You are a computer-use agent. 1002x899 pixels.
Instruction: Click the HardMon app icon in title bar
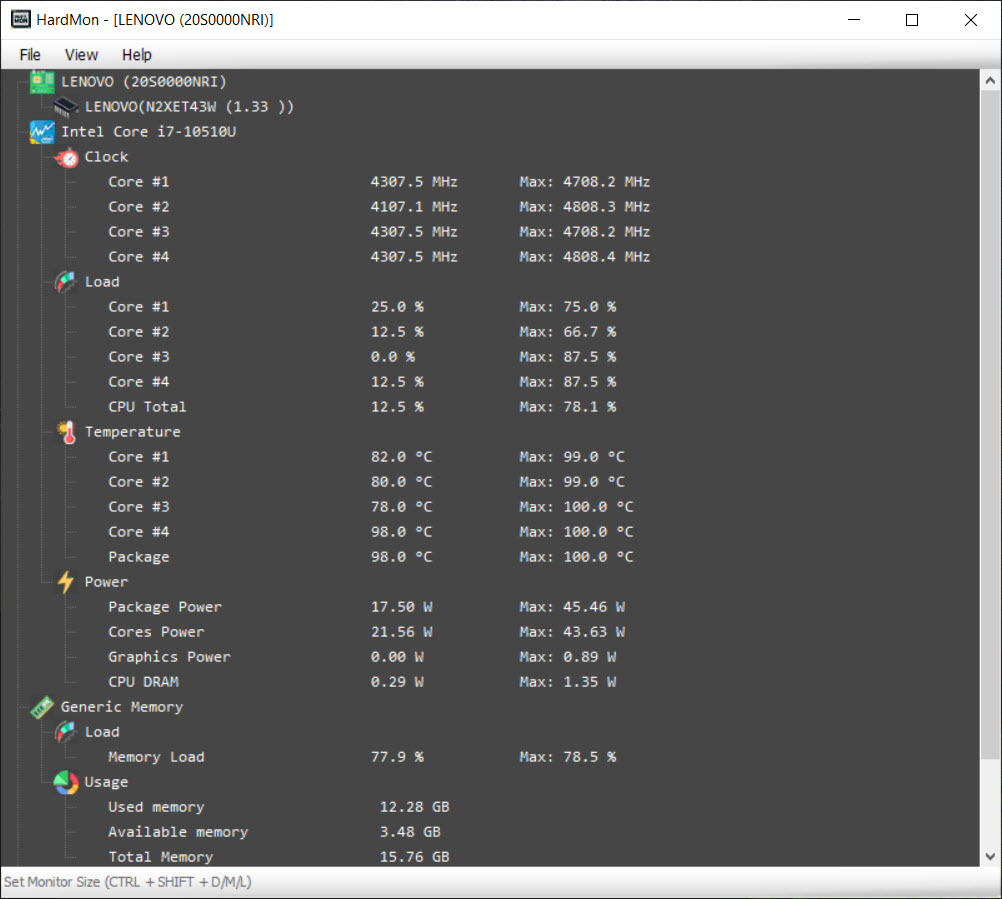click(x=20, y=19)
